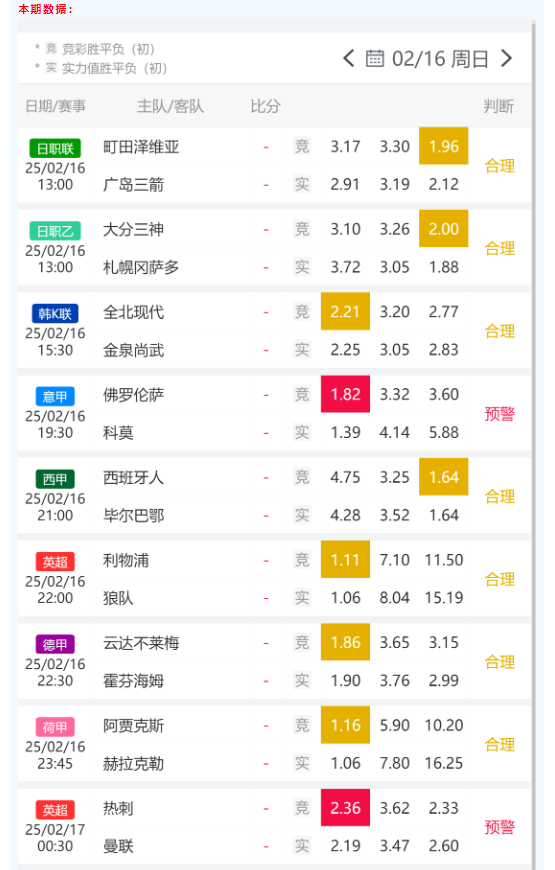Open team name 云达不莱梅
This screenshot has width=555, height=870.
tap(141, 643)
